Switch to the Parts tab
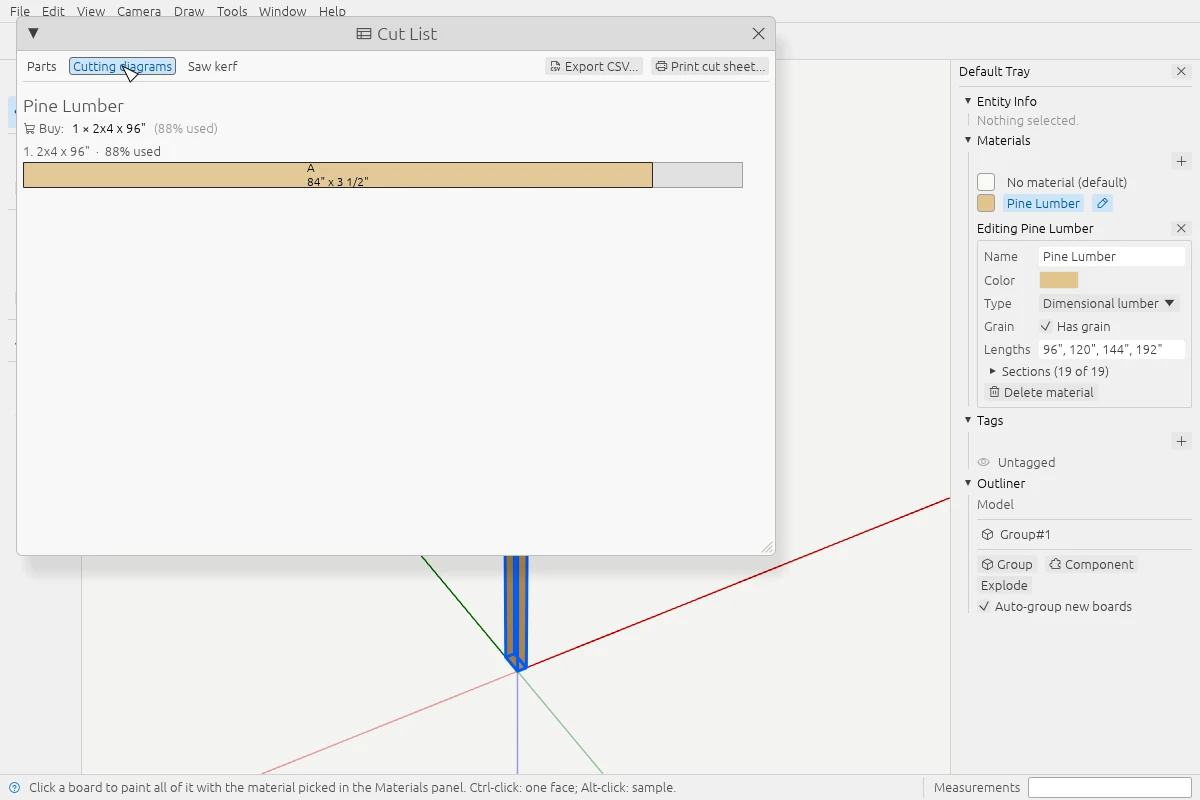This screenshot has width=1200, height=800. [42, 66]
